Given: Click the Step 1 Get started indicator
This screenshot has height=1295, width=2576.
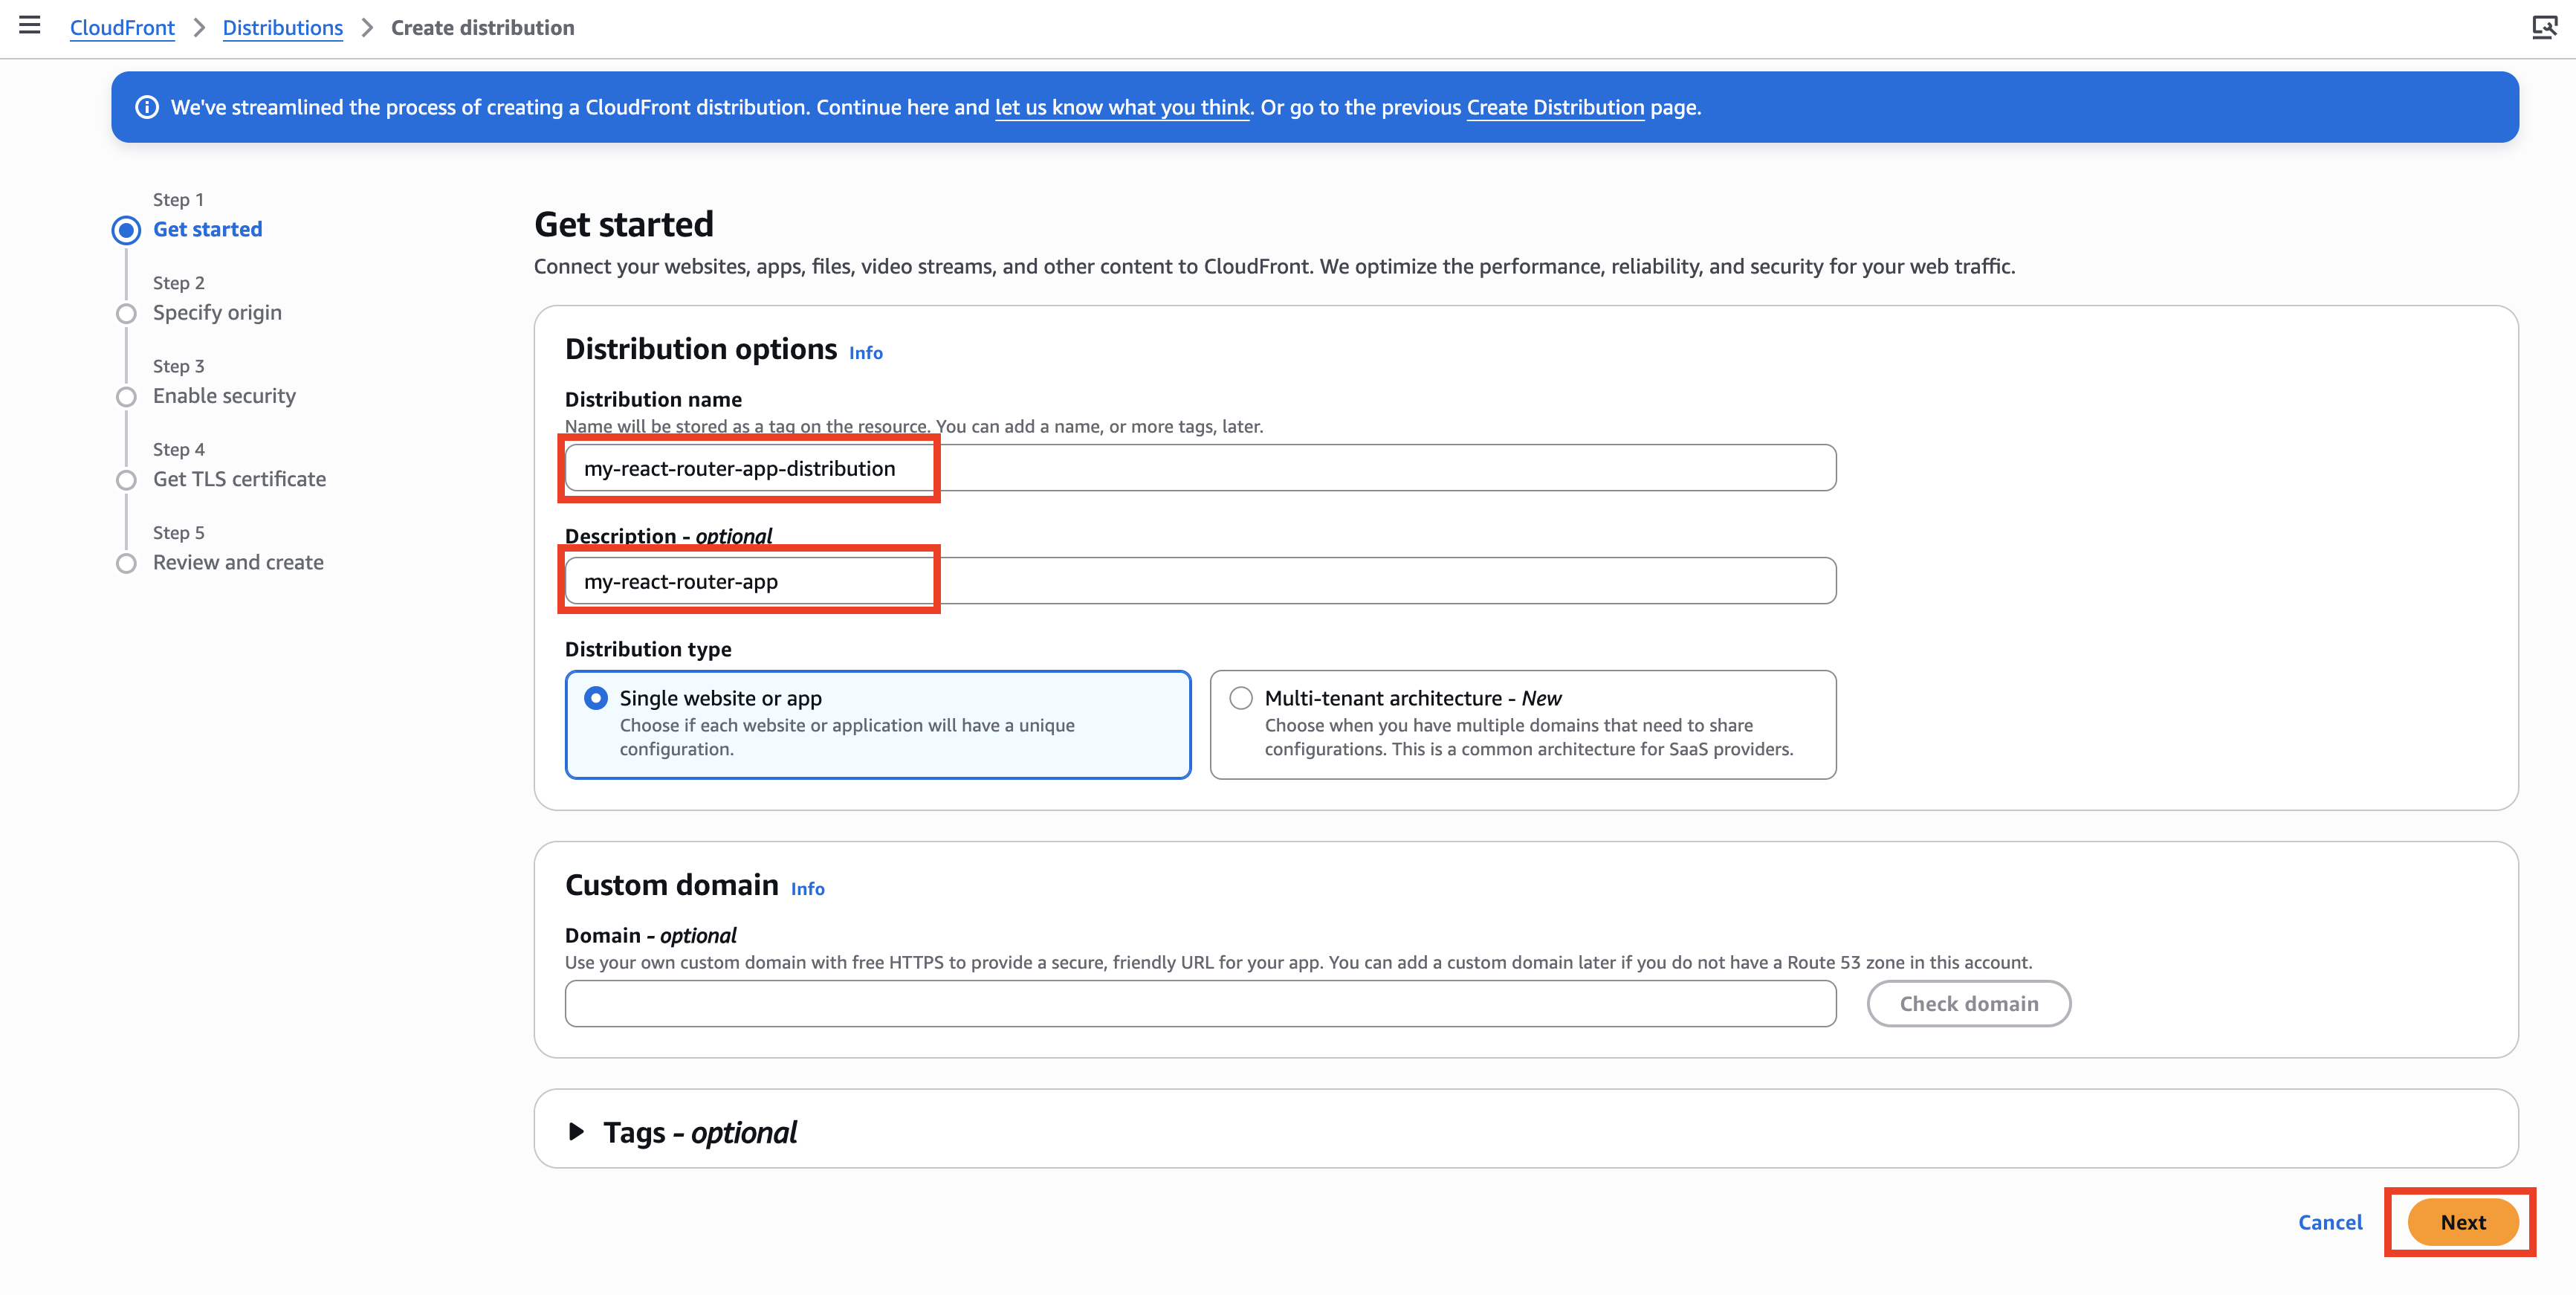Looking at the screenshot, I should [126, 230].
